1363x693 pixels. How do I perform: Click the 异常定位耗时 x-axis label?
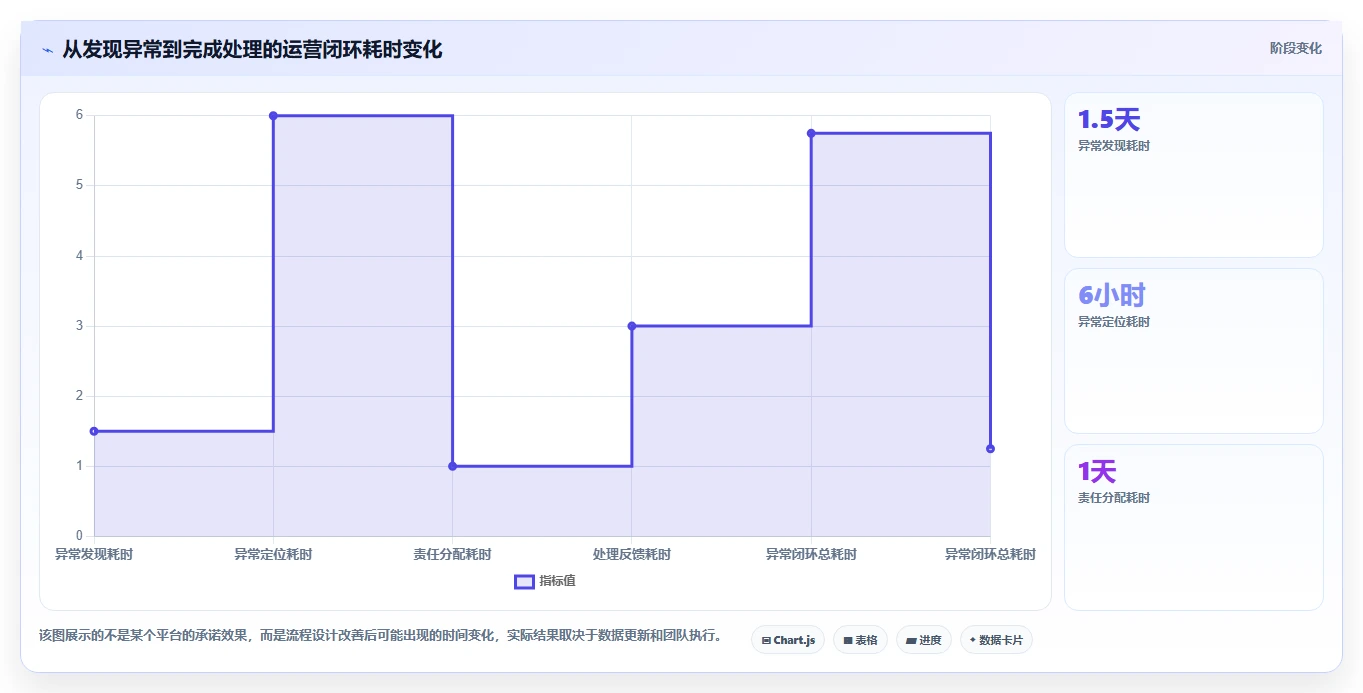coord(273,554)
